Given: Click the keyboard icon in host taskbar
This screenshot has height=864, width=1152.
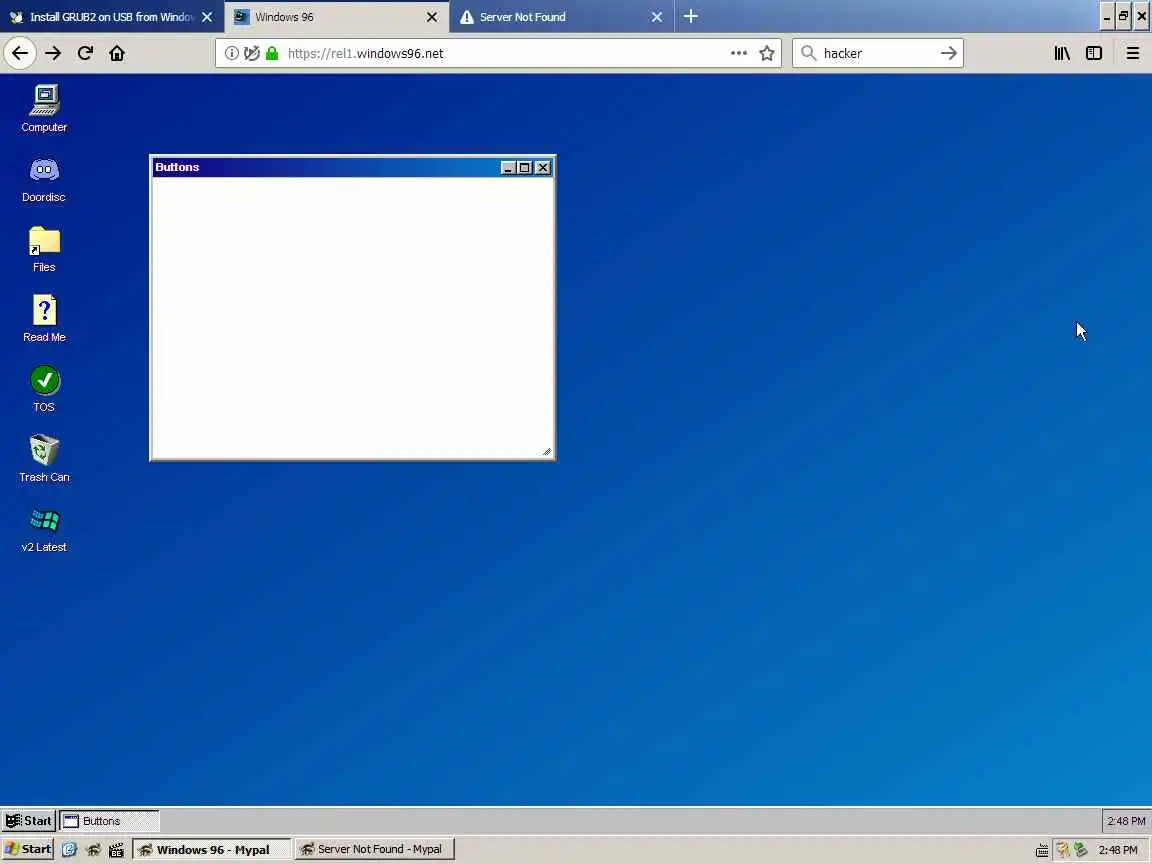Looking at the screenshot, I should pyautogui.click(x=1042, y=850).
